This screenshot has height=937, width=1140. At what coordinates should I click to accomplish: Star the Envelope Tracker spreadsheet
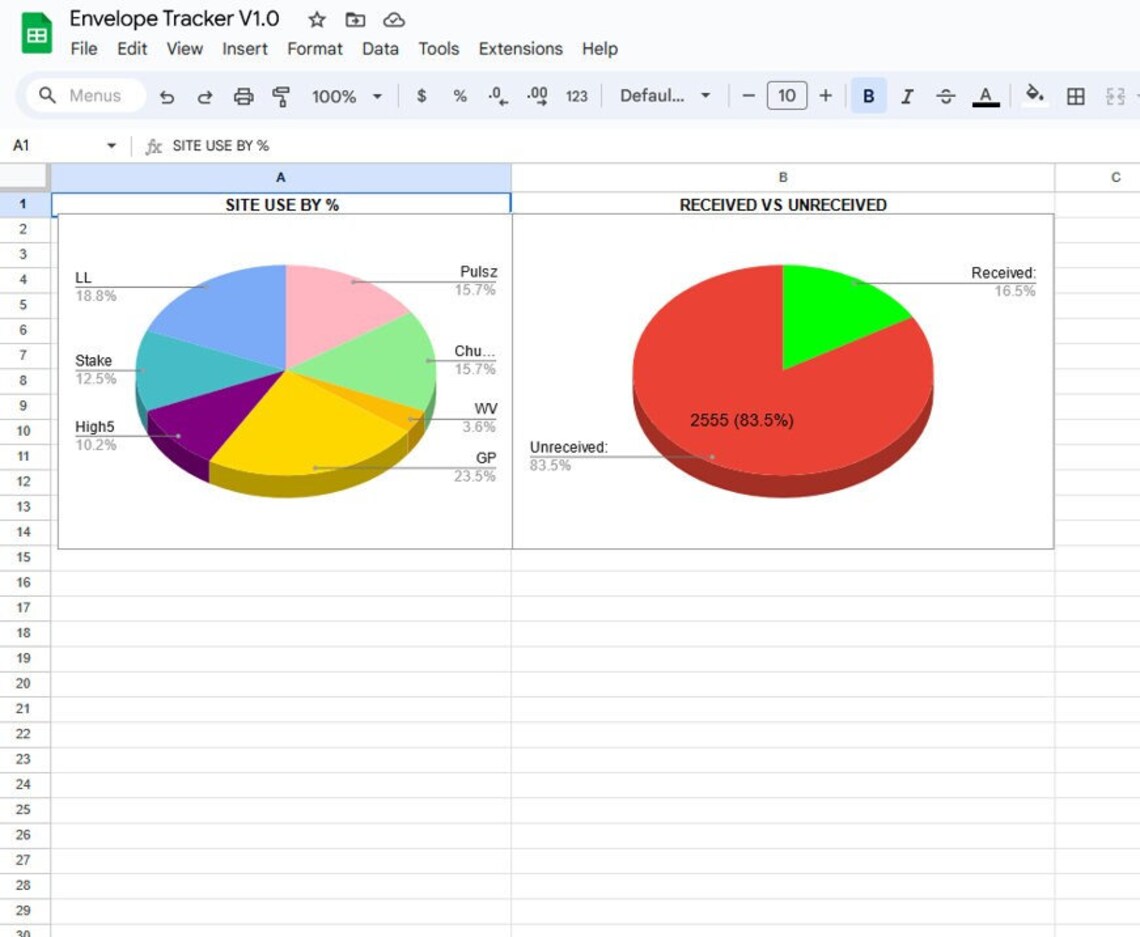pyautogui.click(x=316, y=18)
